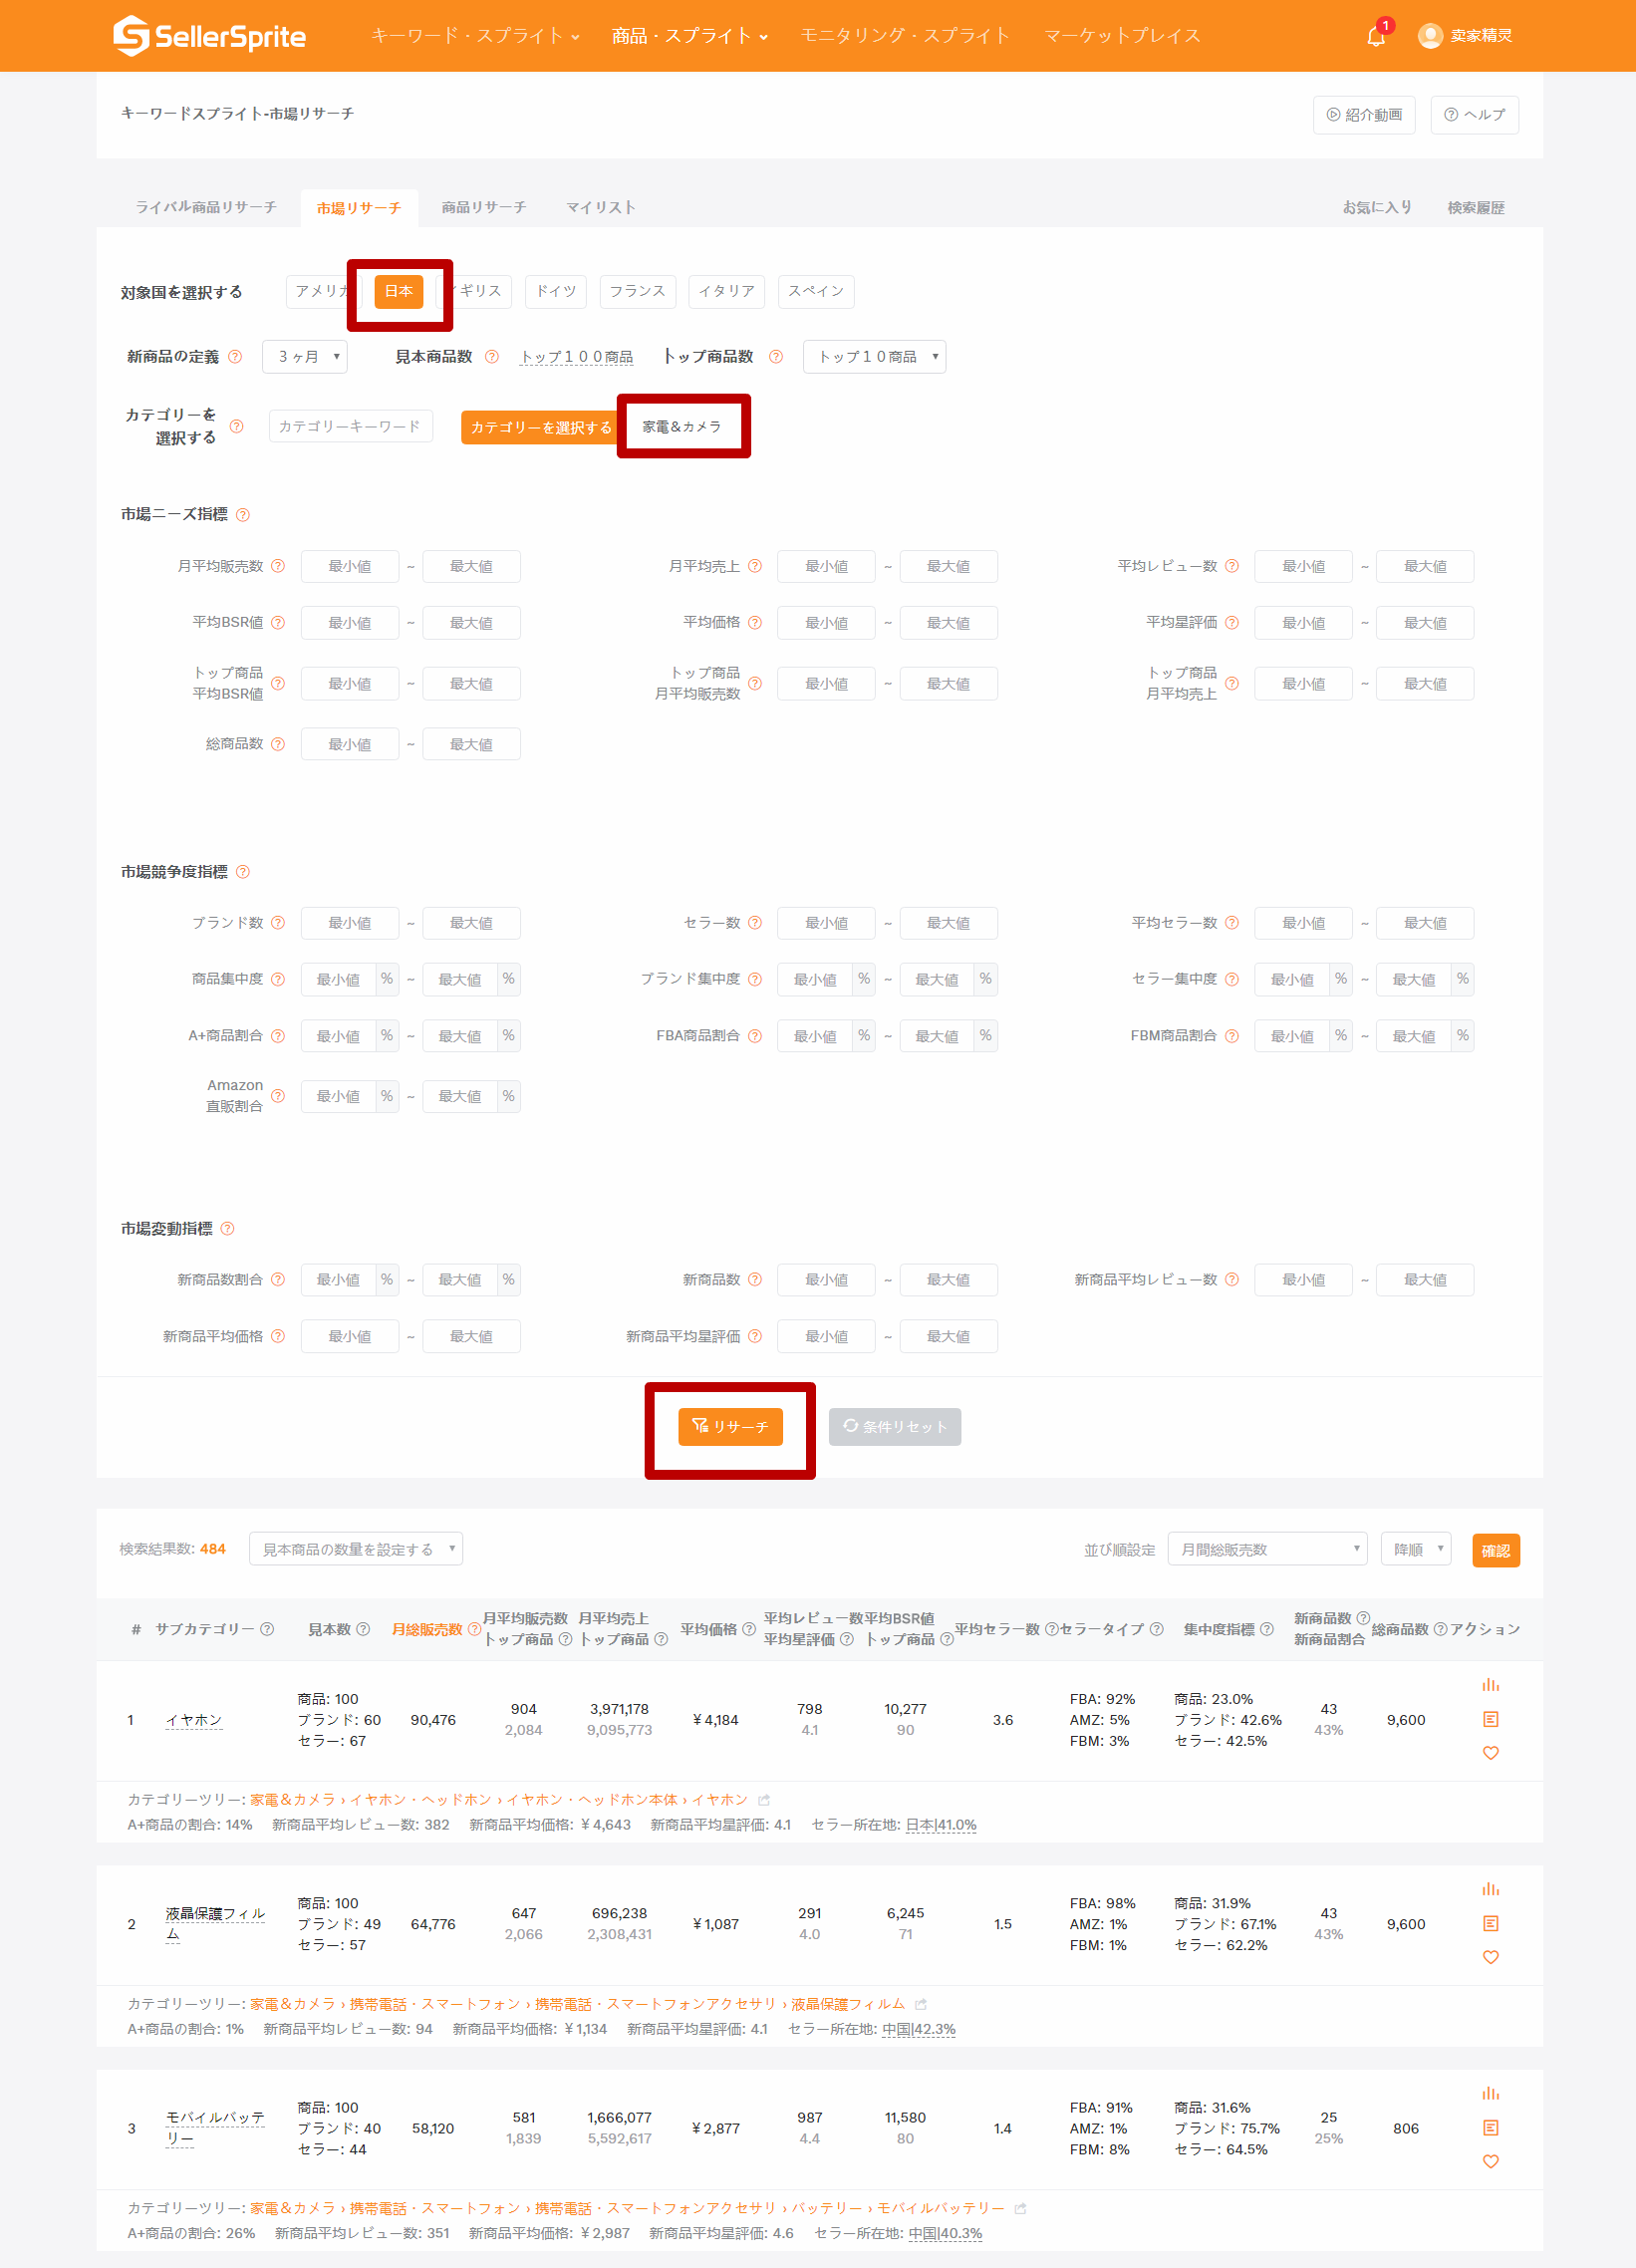This screenshot has height=2268, width=1636.
Task: Open モニタリング・スプライト menu
Action: point(905,36)
